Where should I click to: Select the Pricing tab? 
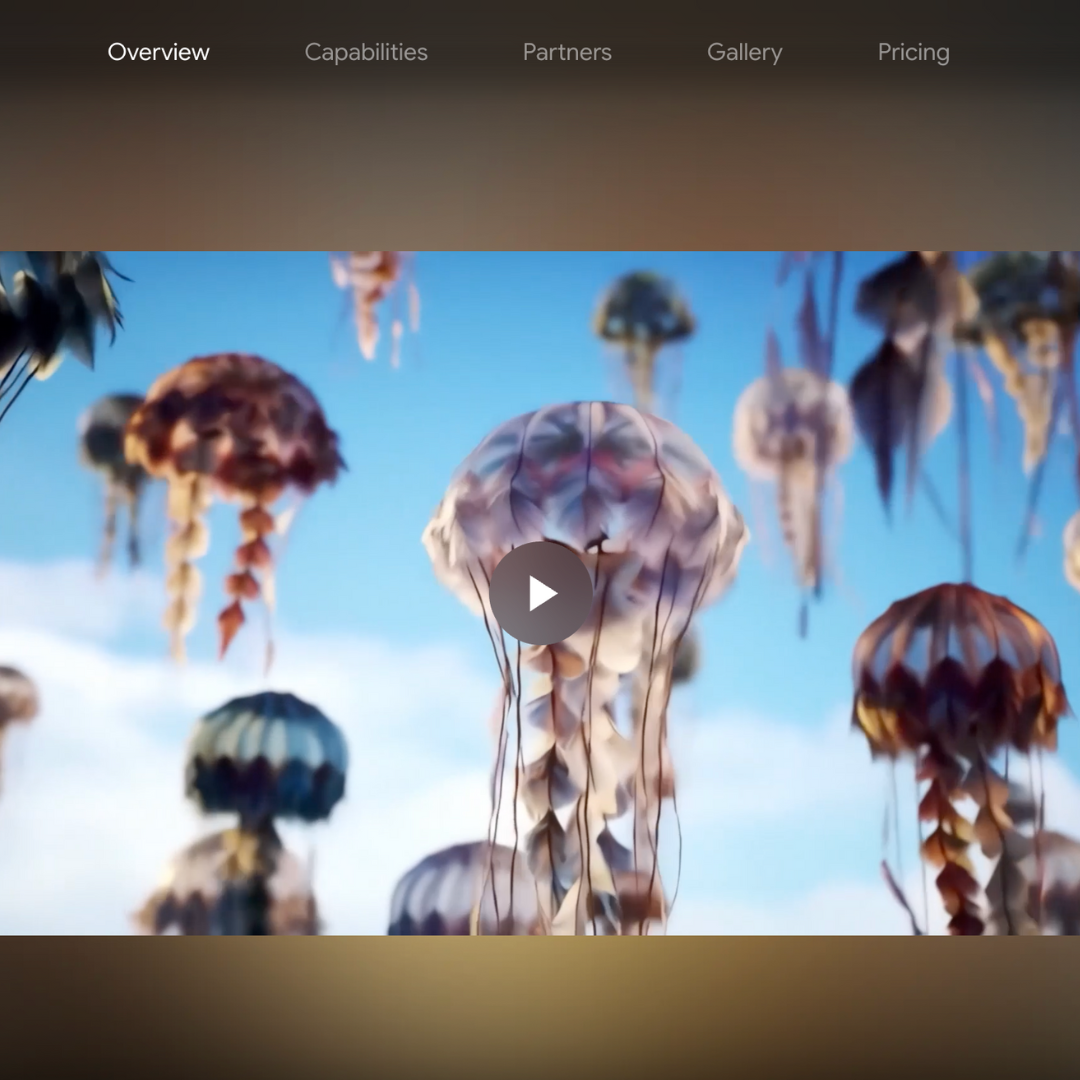point(913,52)
